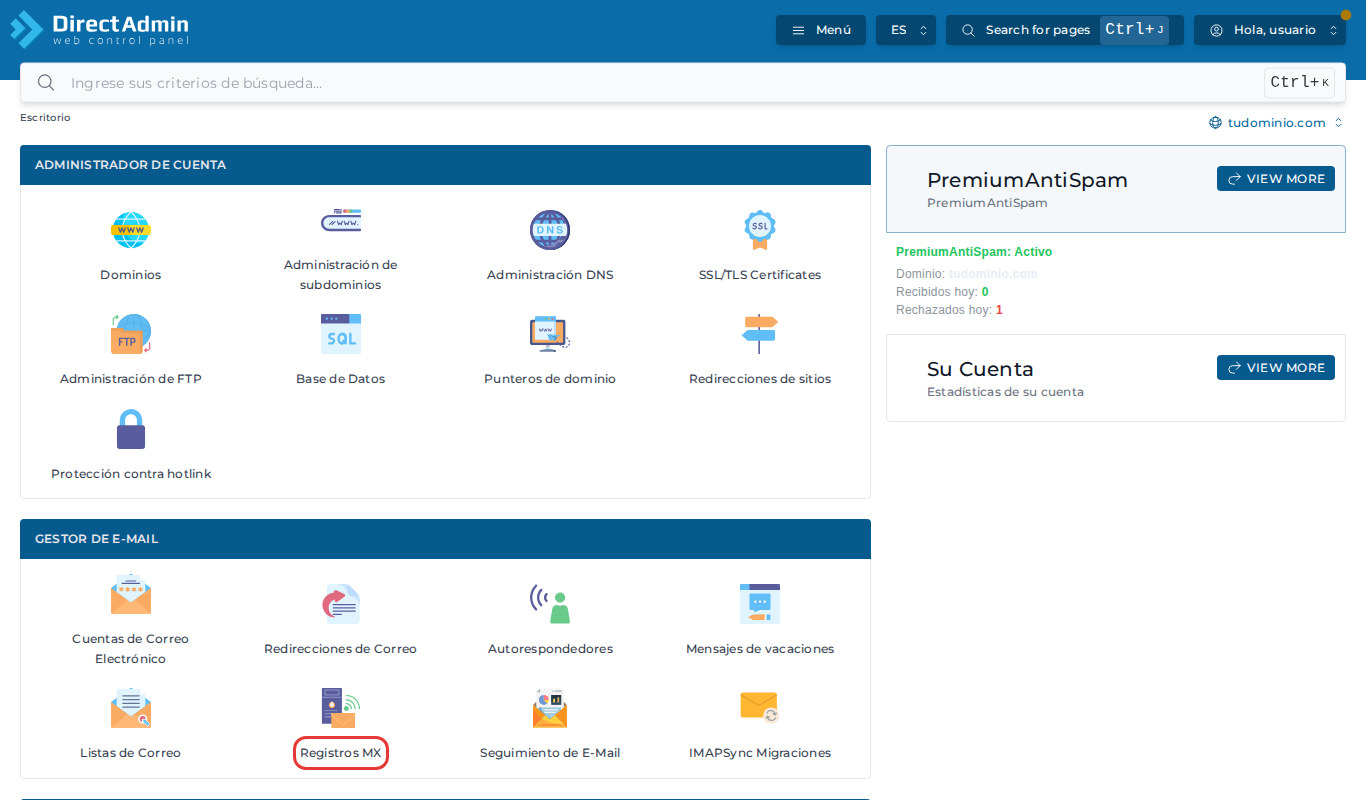
Task: Open Administración de FTP icon
Action: (x=130, y=334)
